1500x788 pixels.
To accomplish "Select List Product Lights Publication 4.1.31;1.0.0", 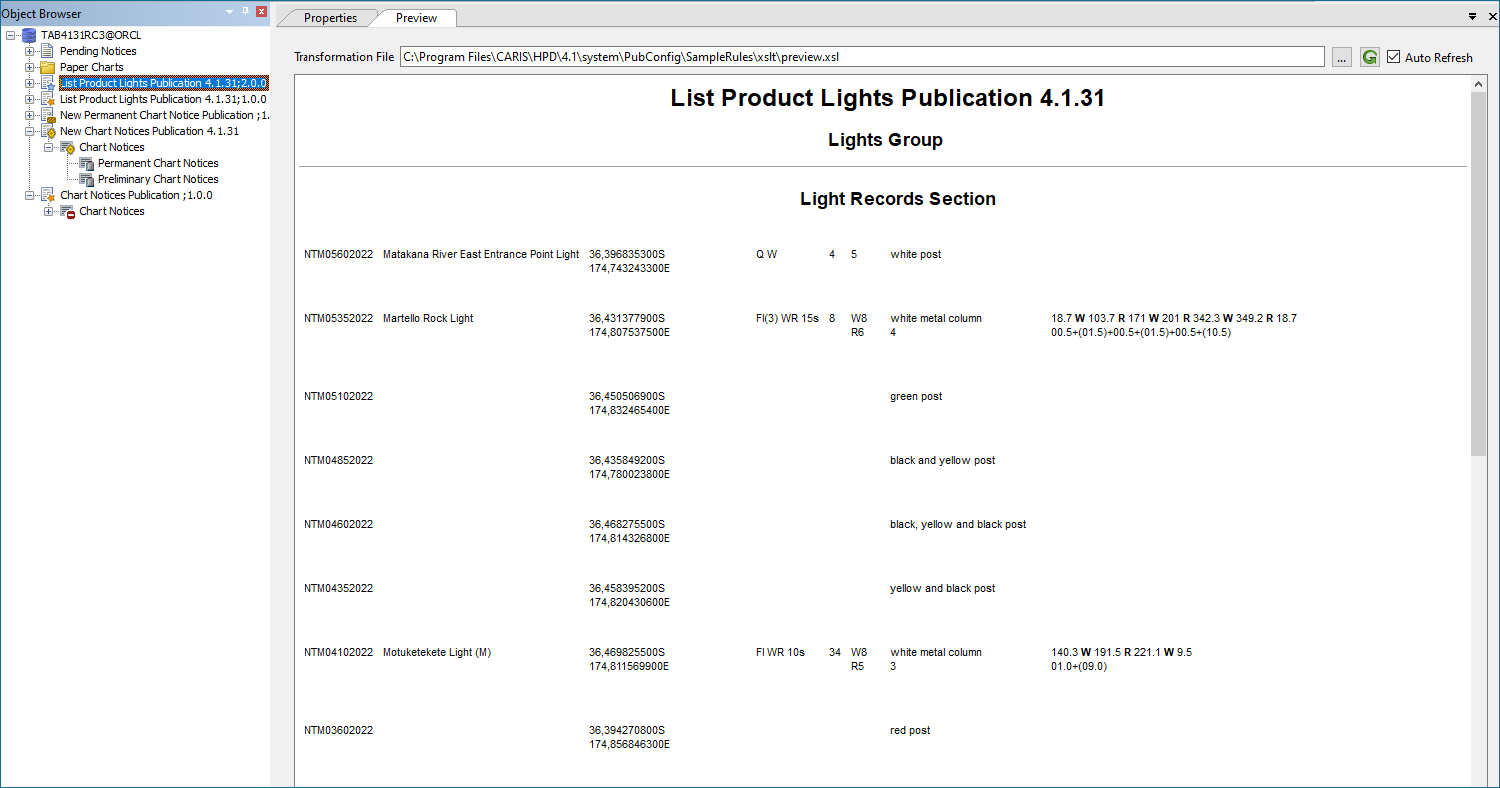I will [x=162, y=99].
